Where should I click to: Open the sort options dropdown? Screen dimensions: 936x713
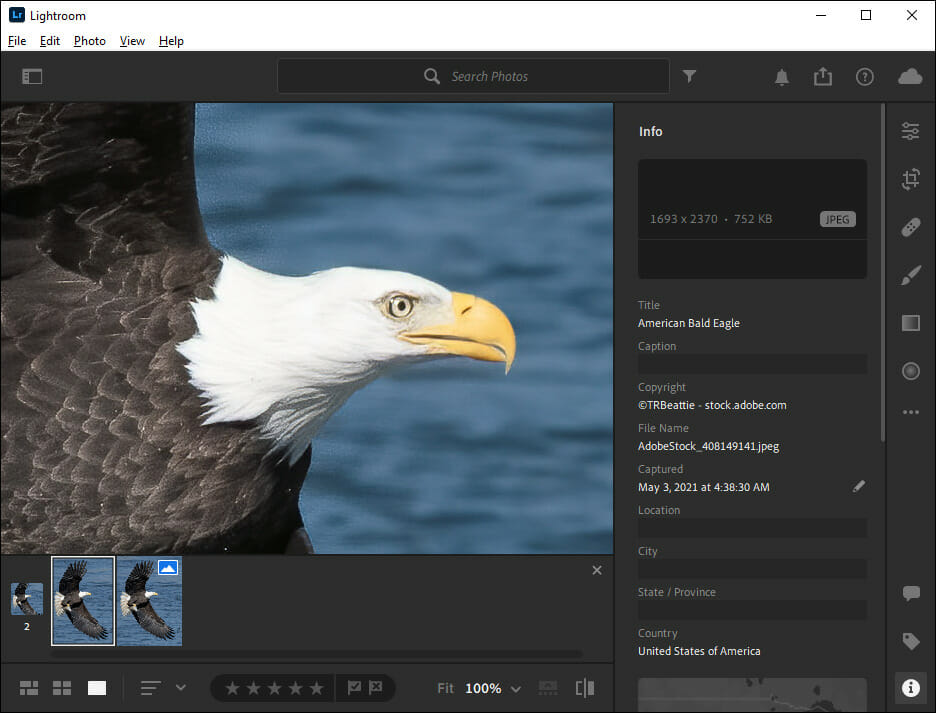(x=181, y=688)
